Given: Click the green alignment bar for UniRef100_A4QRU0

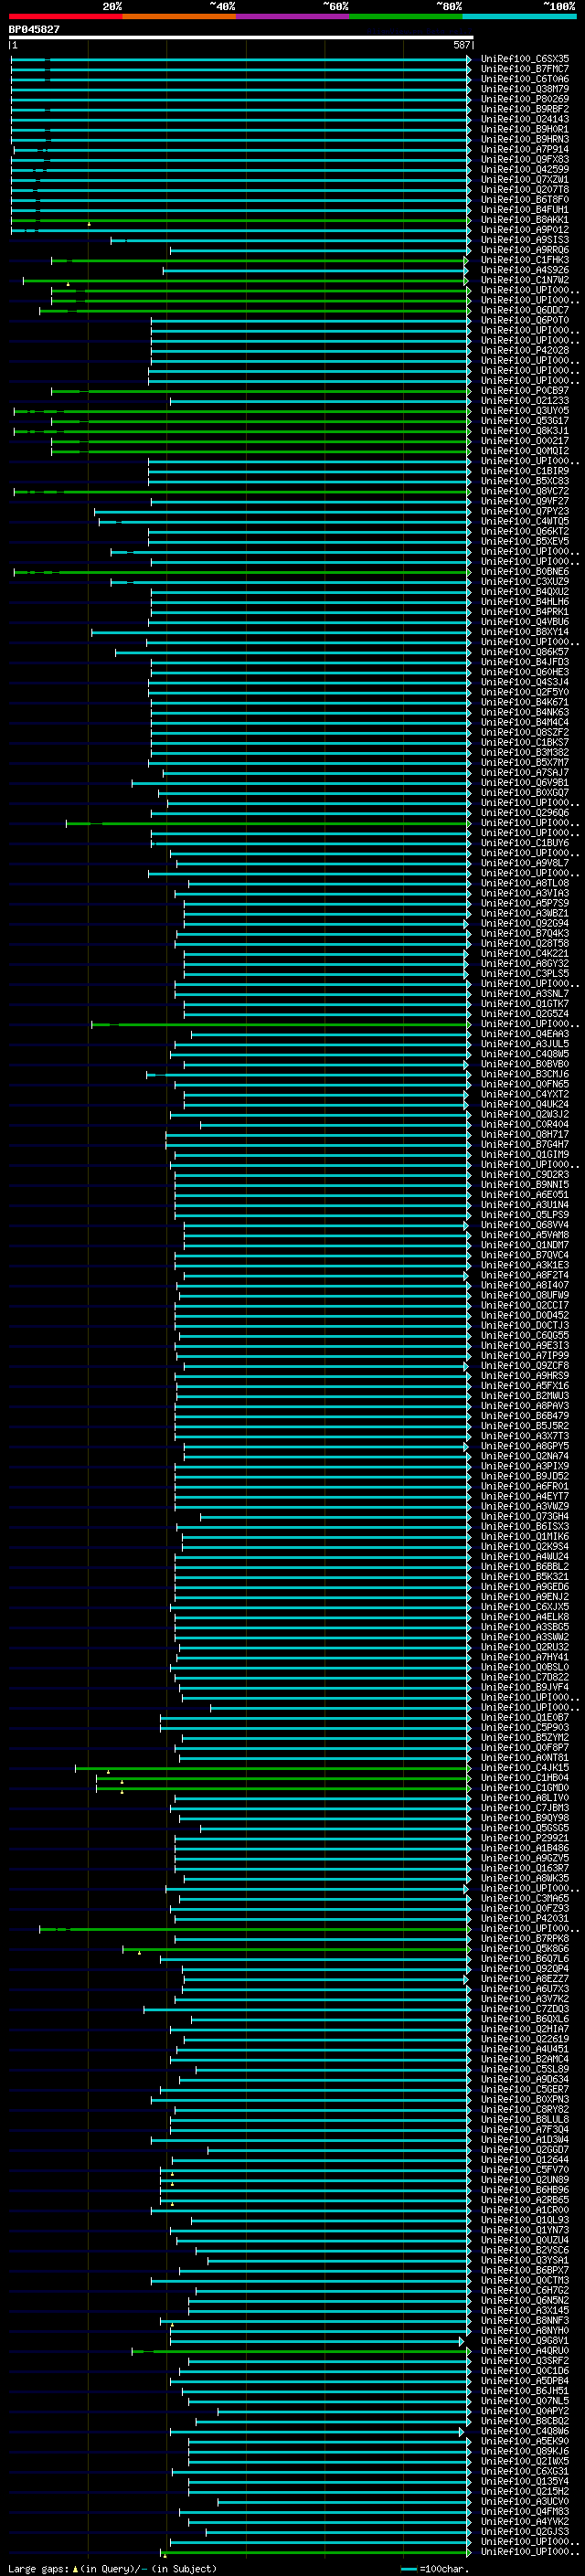Looking at the screenshot, I should pos(301,2351).
